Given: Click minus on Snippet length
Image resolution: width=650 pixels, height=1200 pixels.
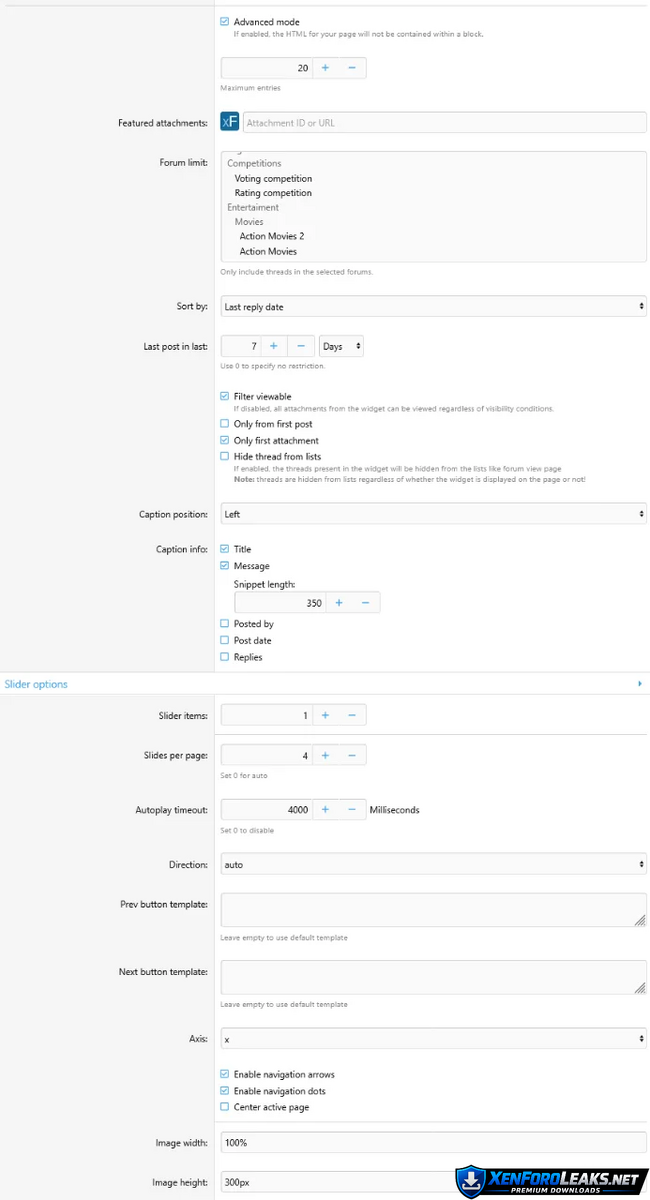Looking at the screenshot, I should 365,603.
